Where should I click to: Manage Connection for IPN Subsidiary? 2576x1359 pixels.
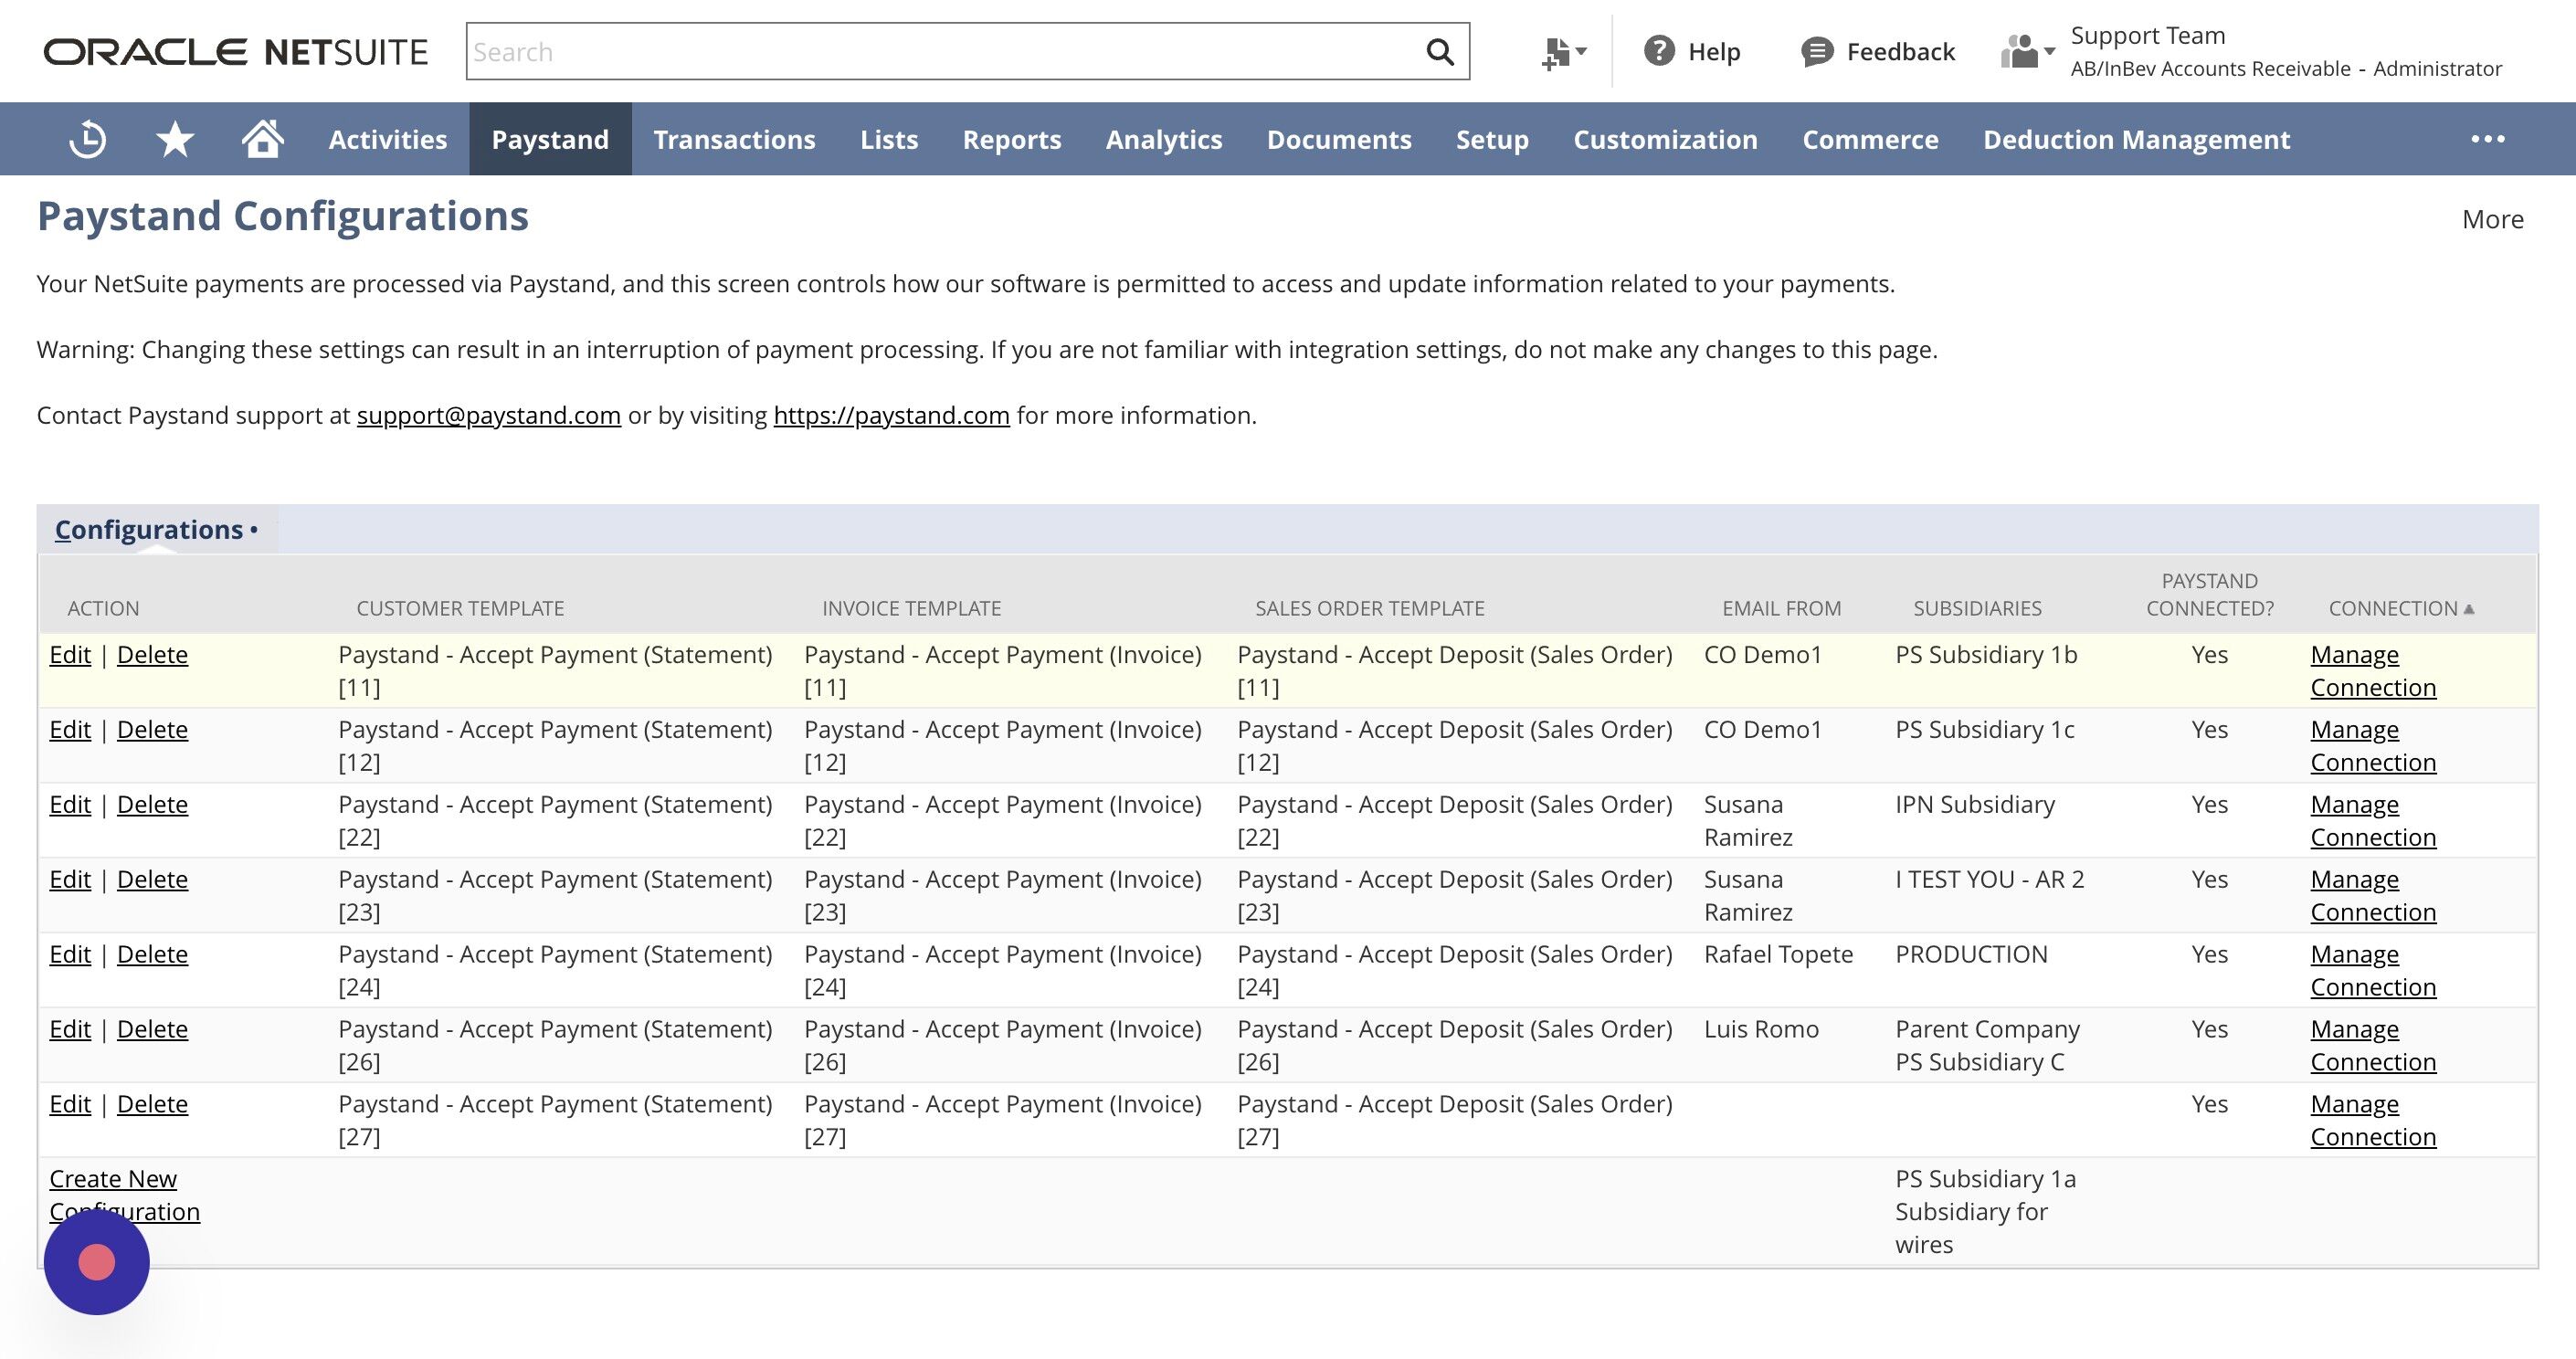point(2373,821)
